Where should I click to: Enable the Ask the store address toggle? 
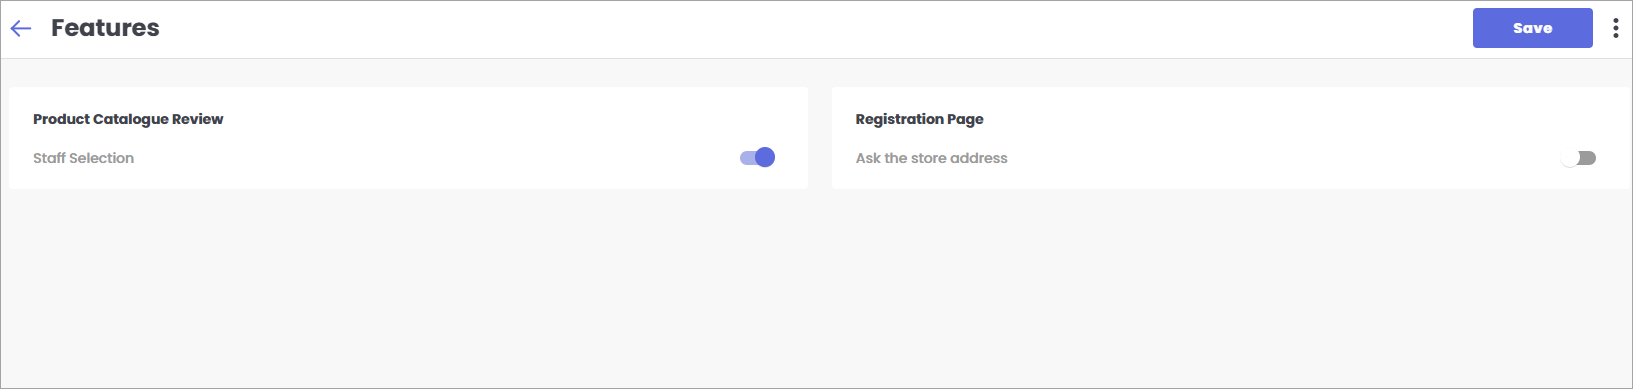[1579, 158]
